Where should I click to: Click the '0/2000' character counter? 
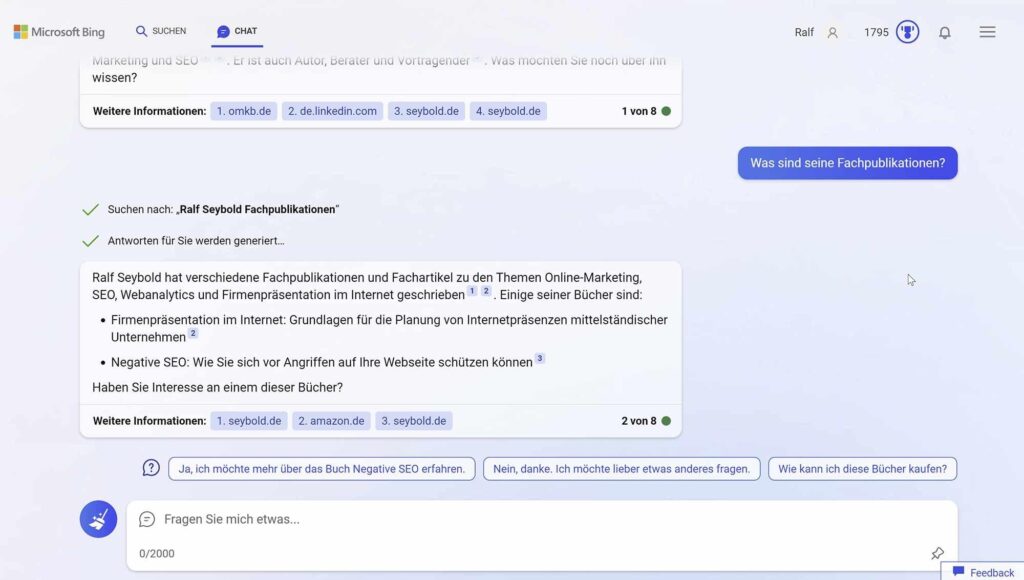coord(157,553)
